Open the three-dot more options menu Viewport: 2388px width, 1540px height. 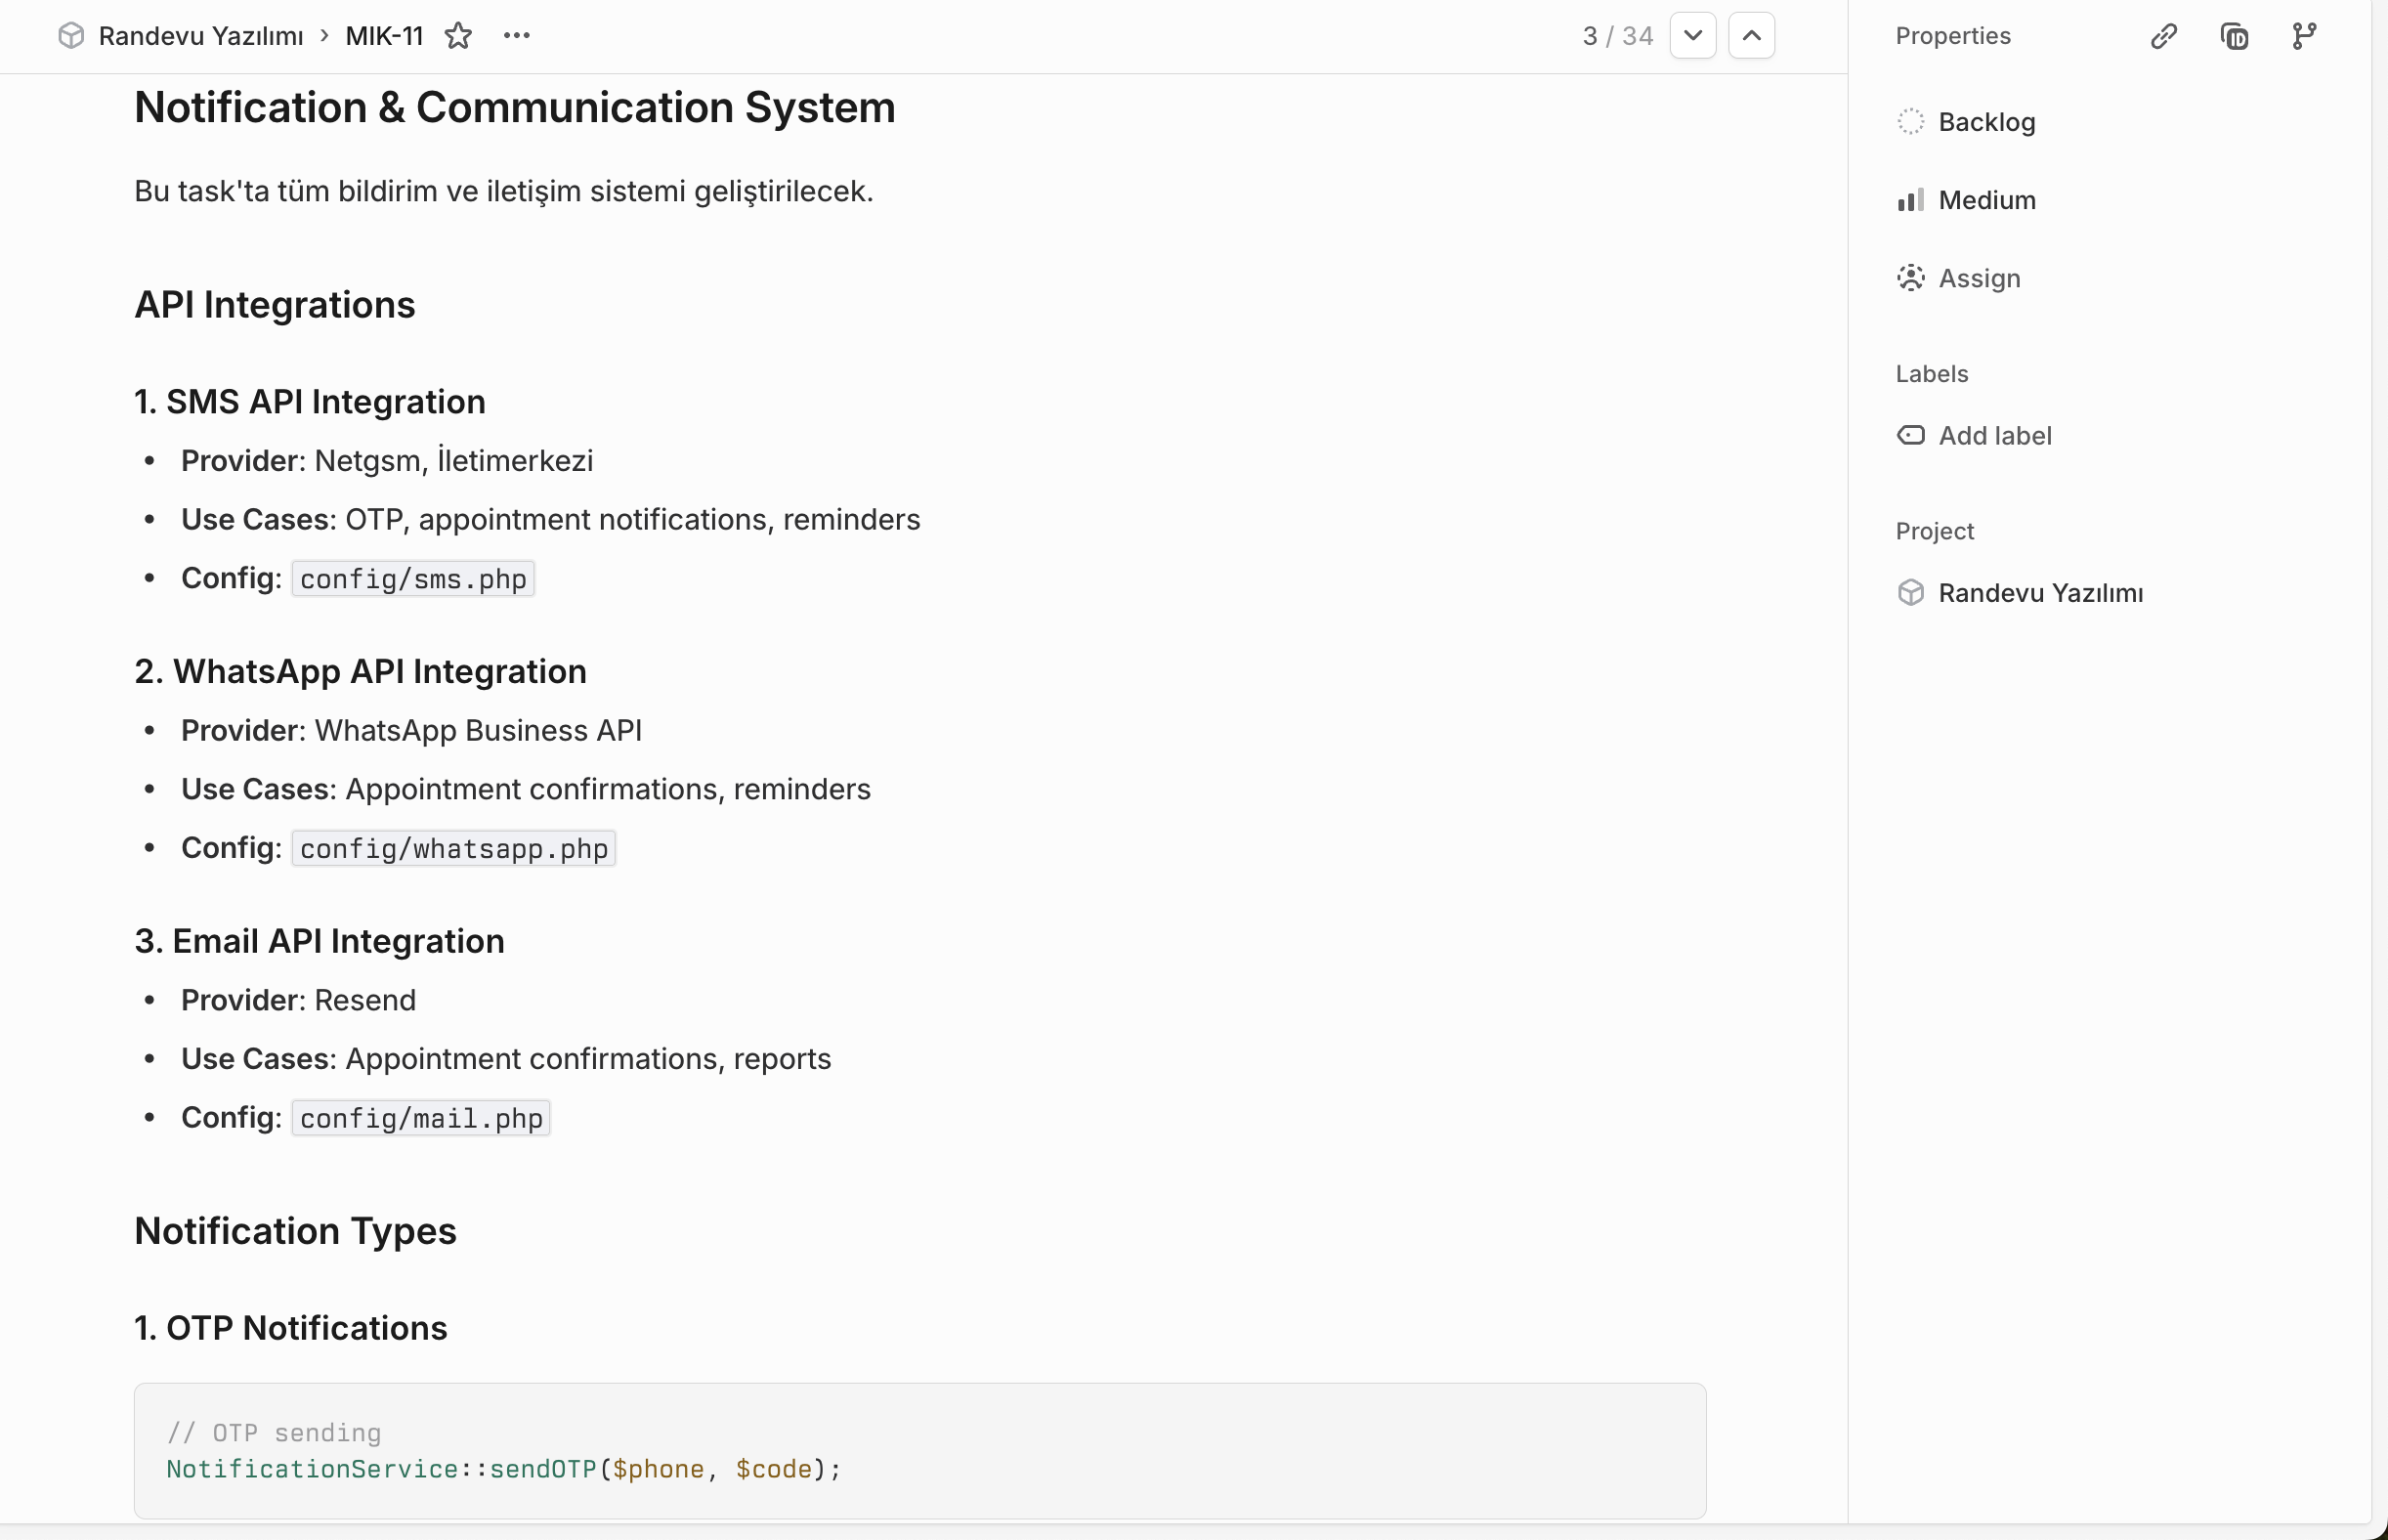point(517,36)
